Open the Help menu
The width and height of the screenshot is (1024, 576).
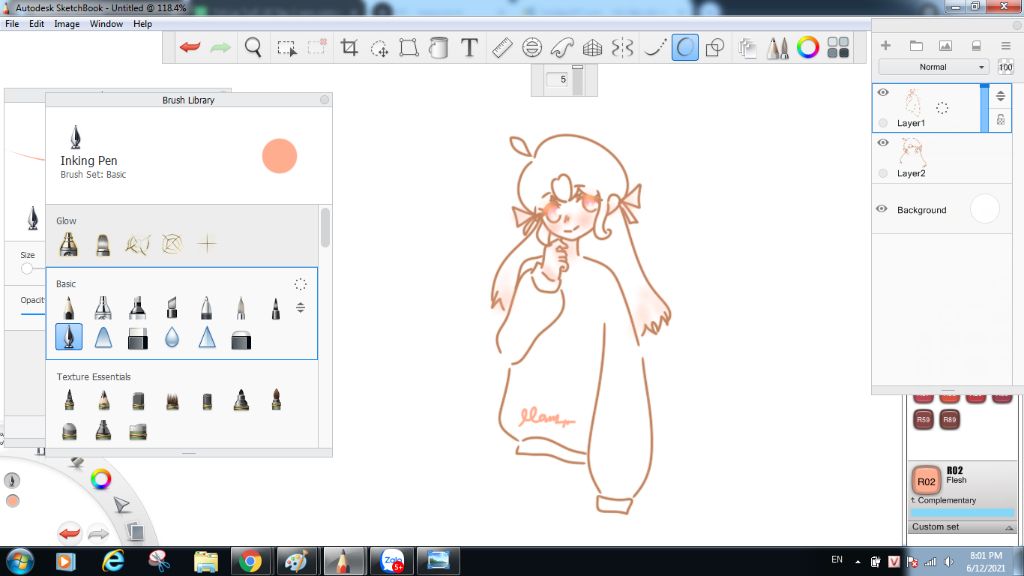pos(142,24)
